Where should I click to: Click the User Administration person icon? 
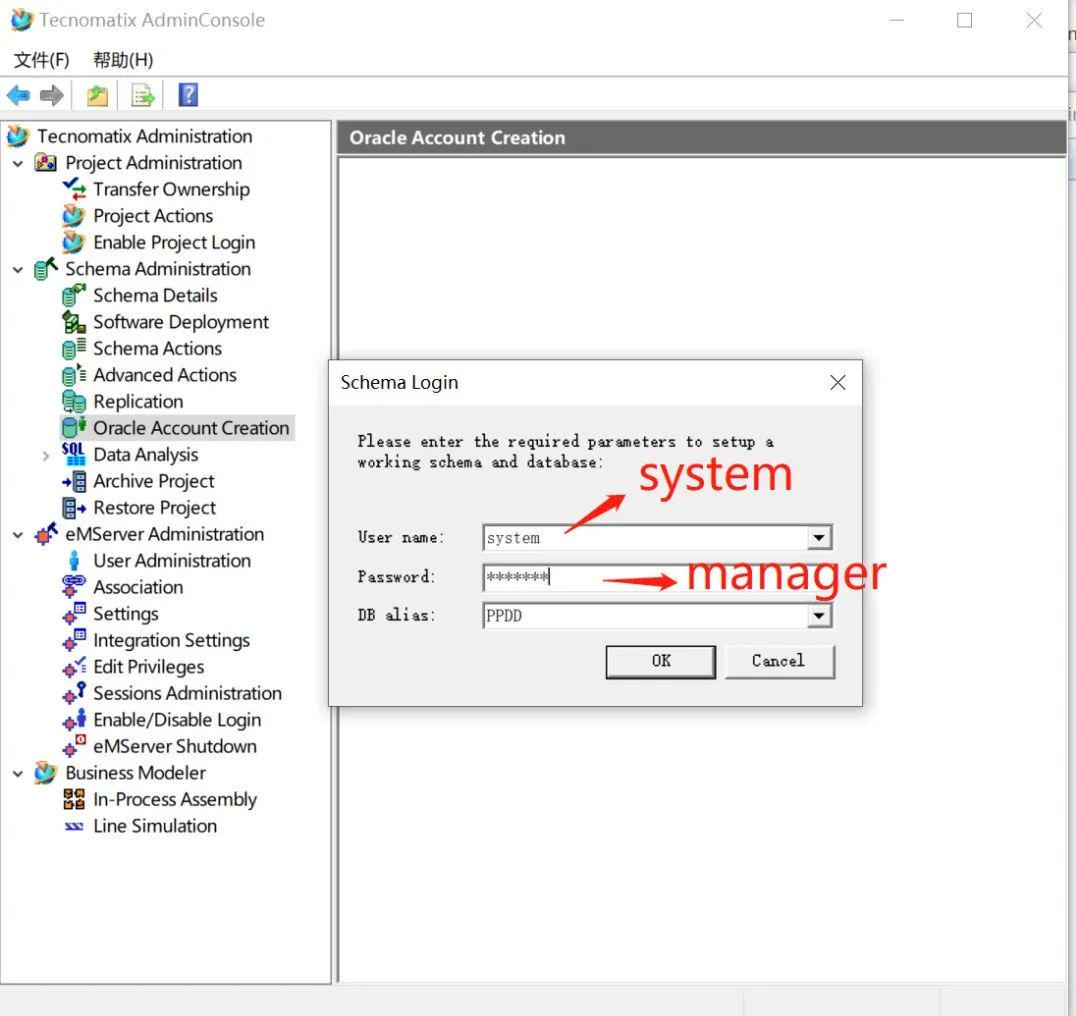coord(74,560)
